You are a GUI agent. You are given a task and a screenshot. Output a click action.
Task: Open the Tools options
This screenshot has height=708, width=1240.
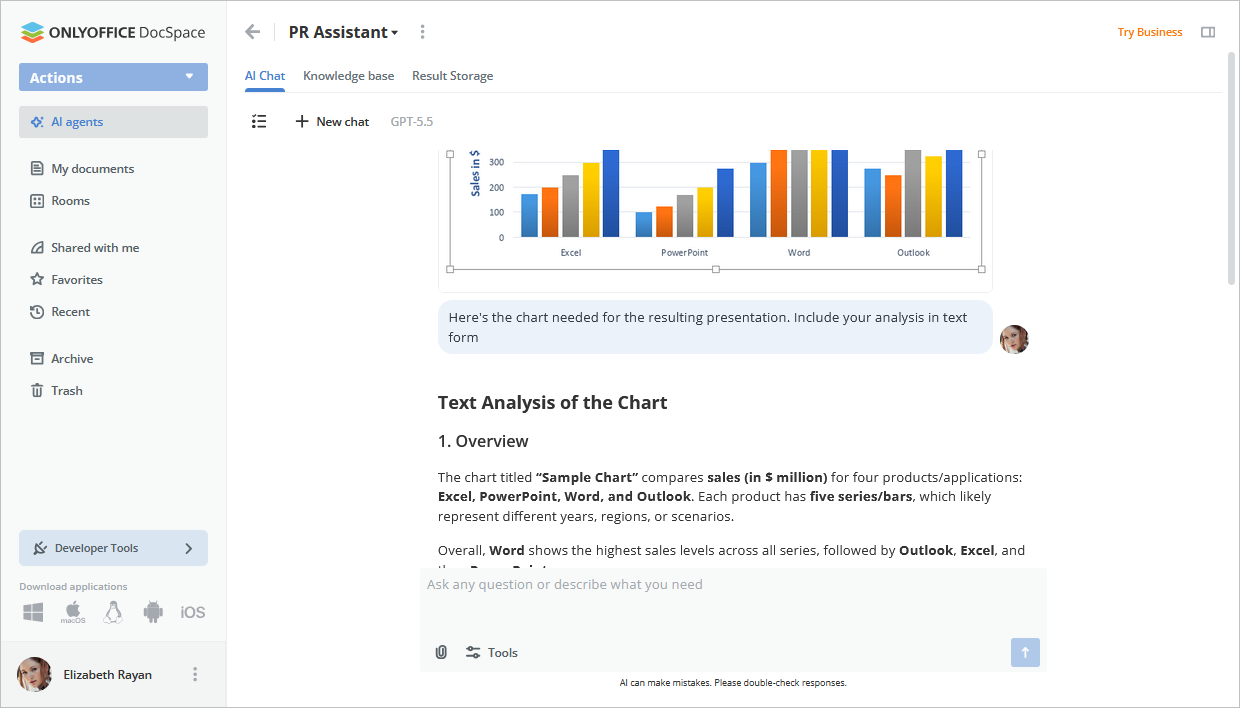(x=491, y=652)
